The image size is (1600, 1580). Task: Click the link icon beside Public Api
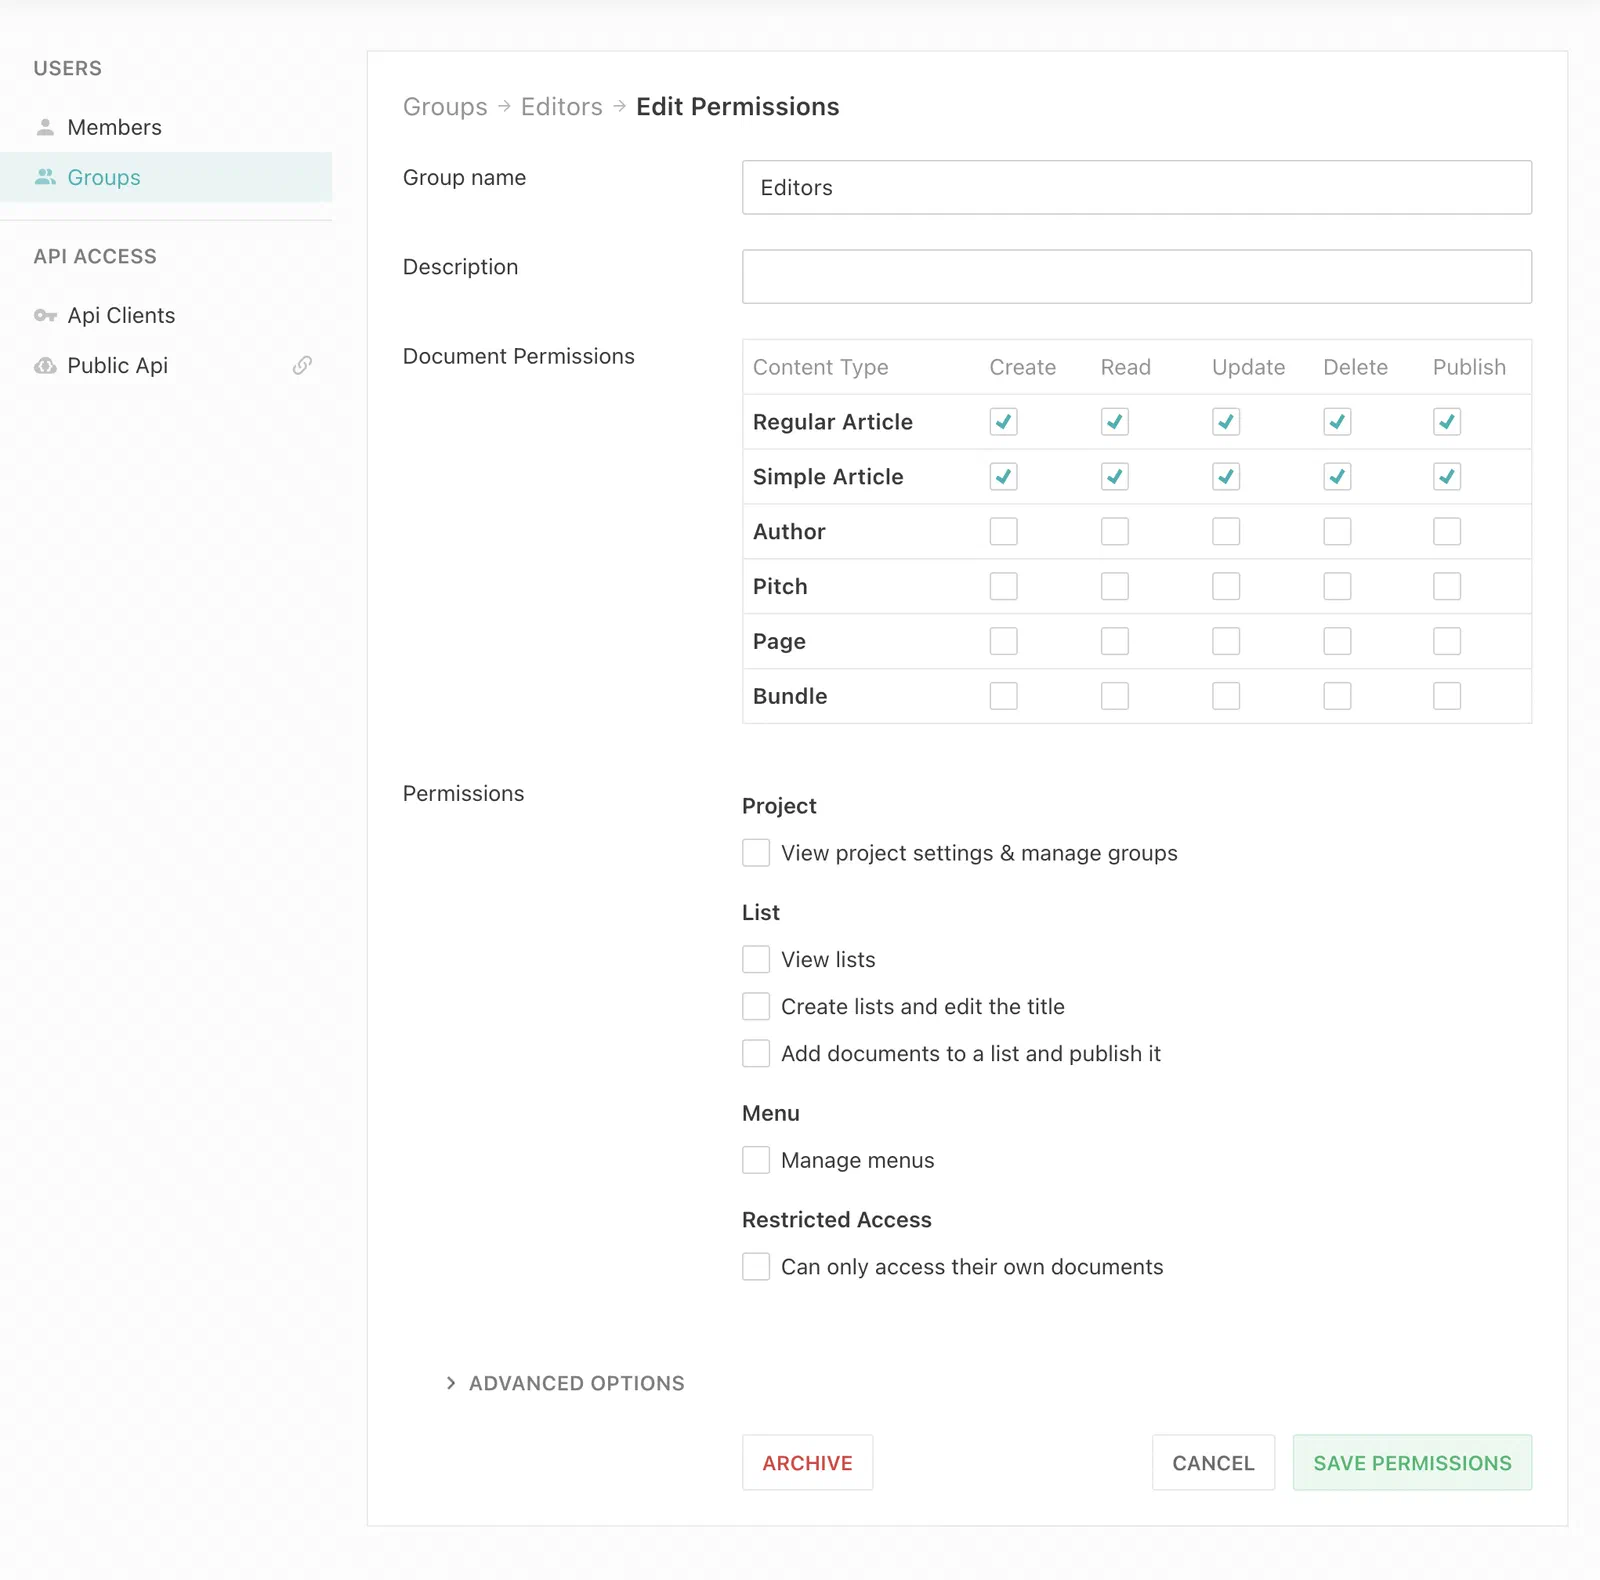(x=302, y=365)
